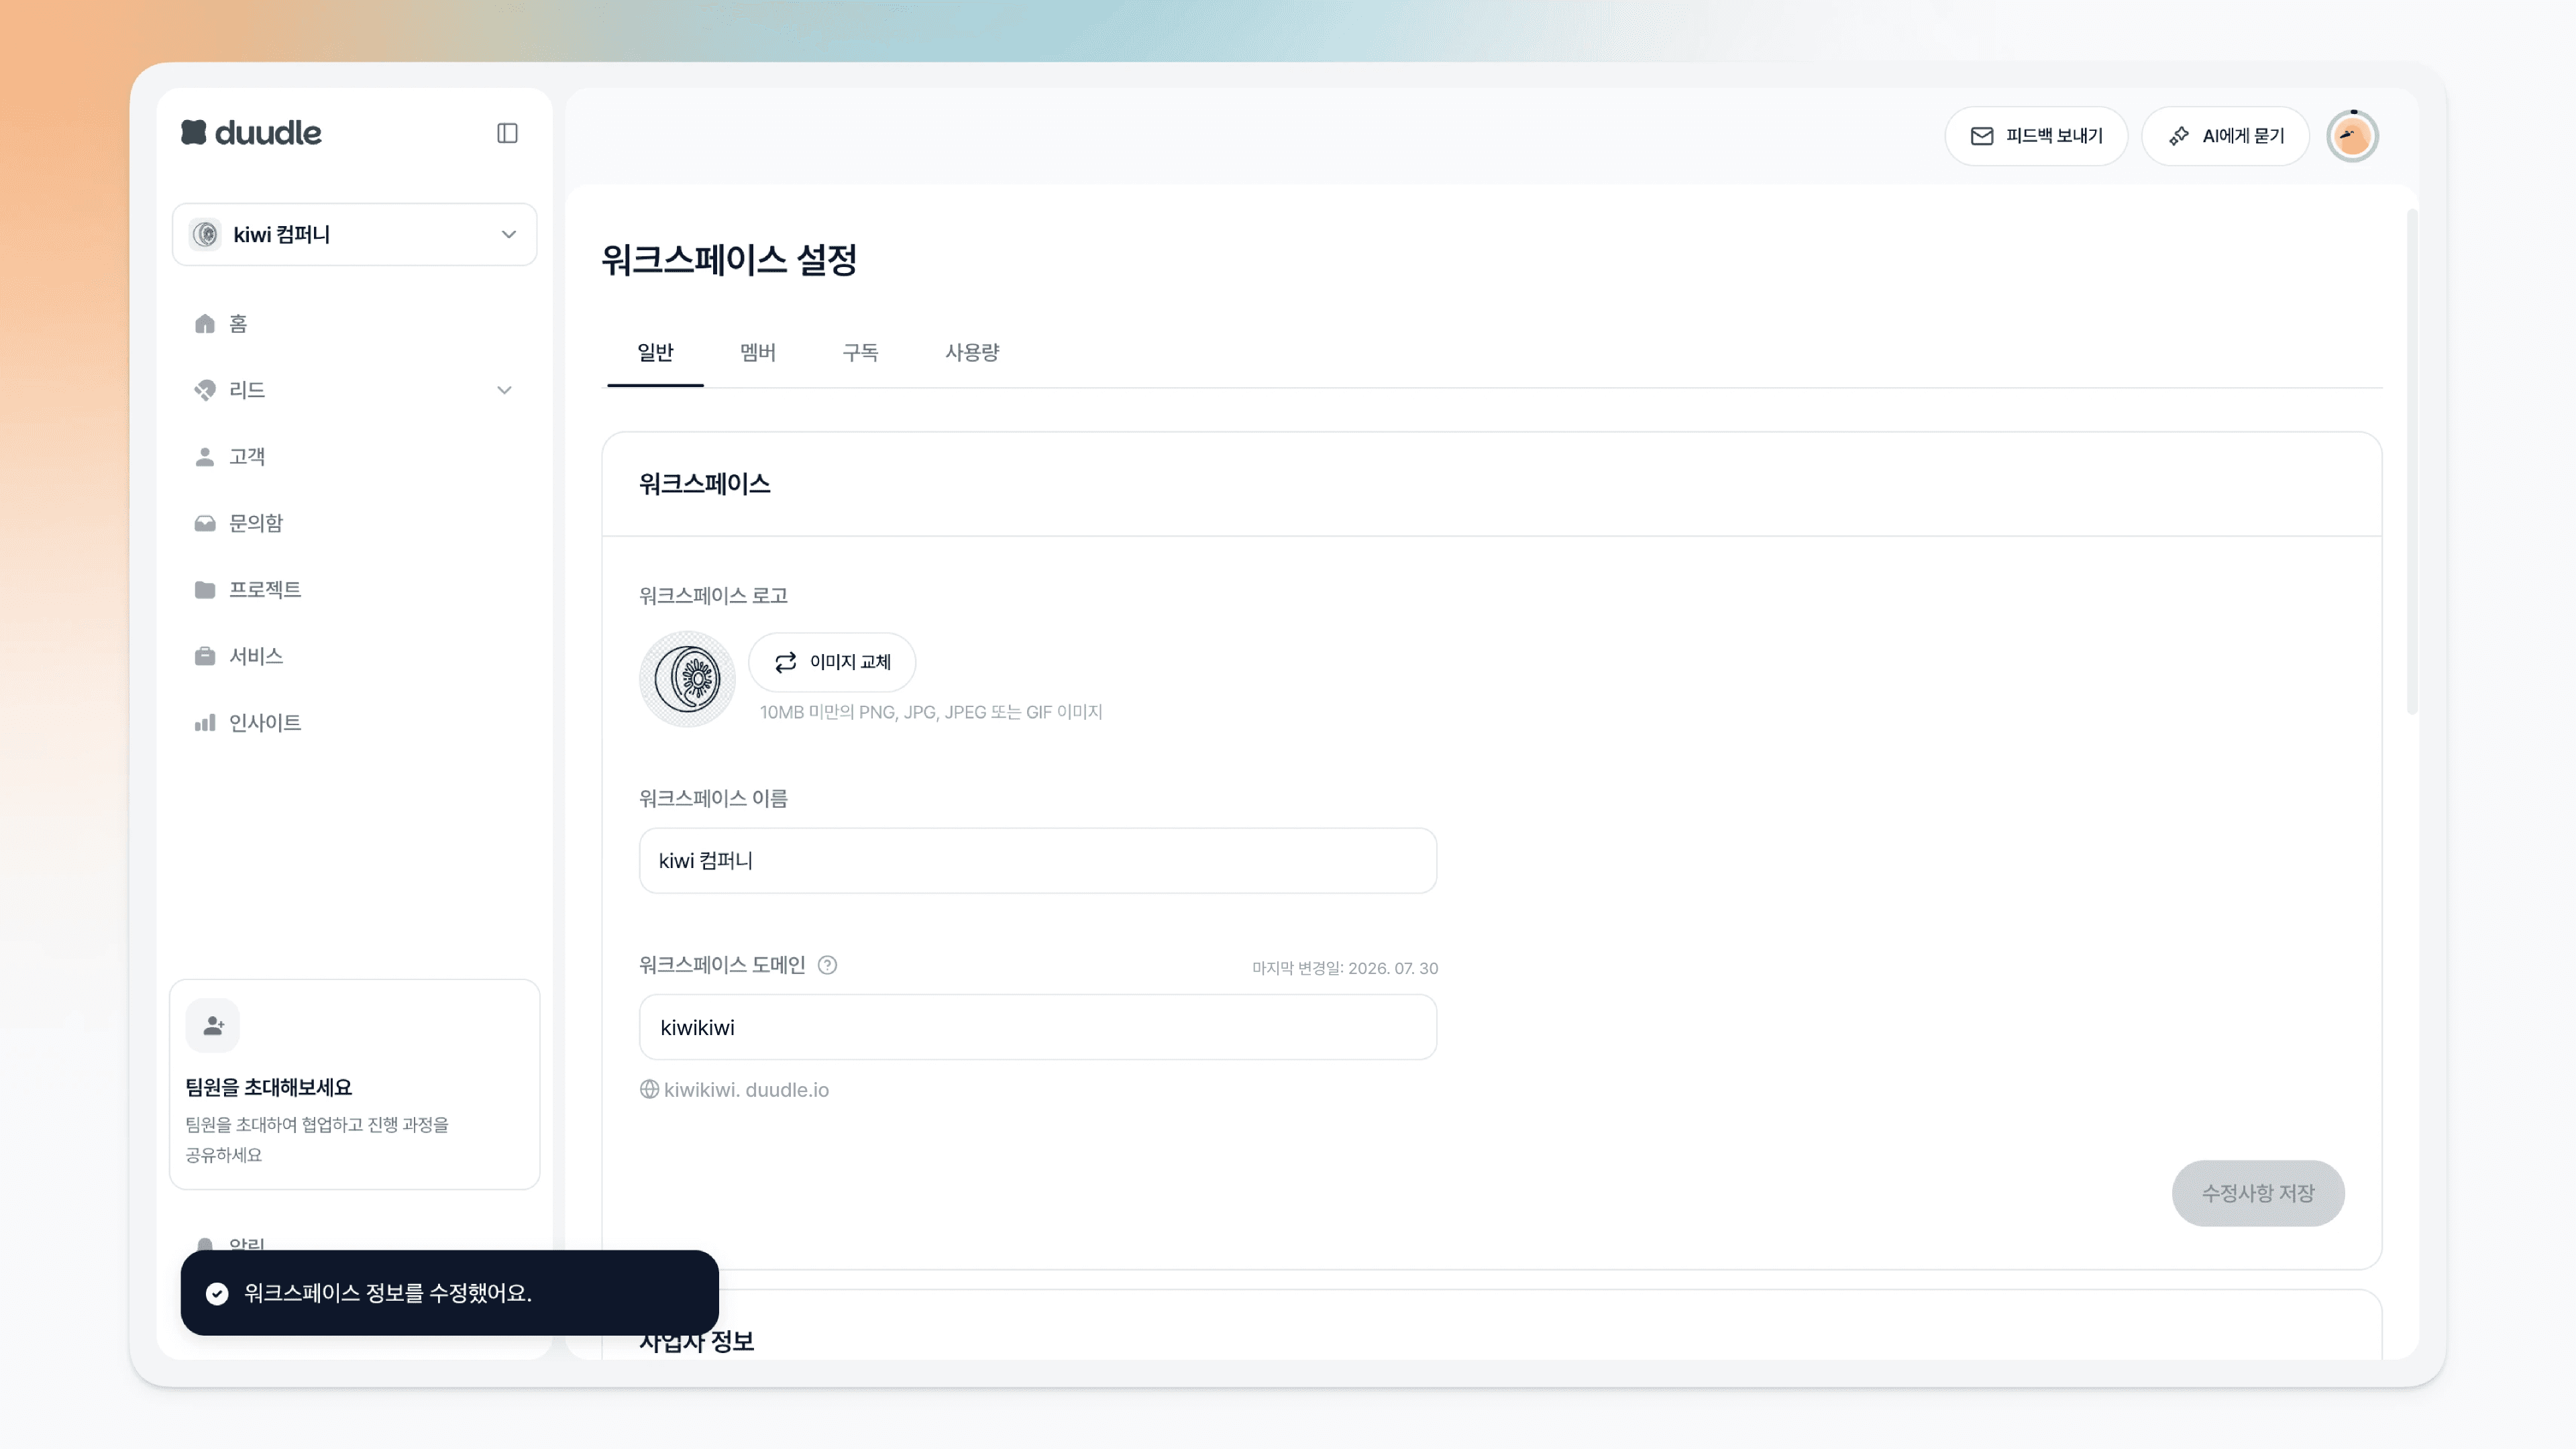Viewport: 2576px width, 1449px height.
Task: Click the page vertical scrollbar
Action: 2412,462
